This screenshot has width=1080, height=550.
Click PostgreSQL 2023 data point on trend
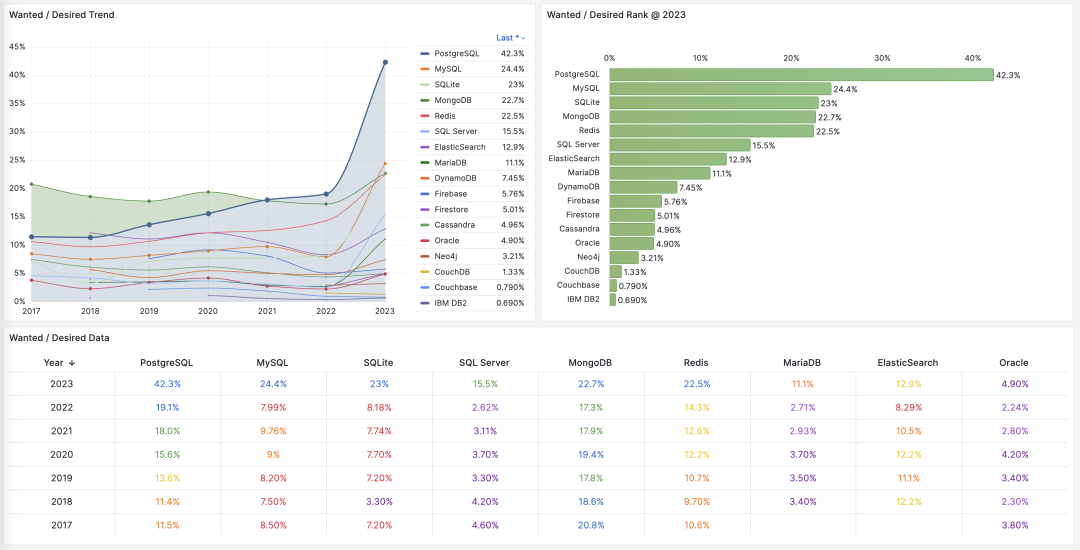pyautogui.click(x=385, y=62)
